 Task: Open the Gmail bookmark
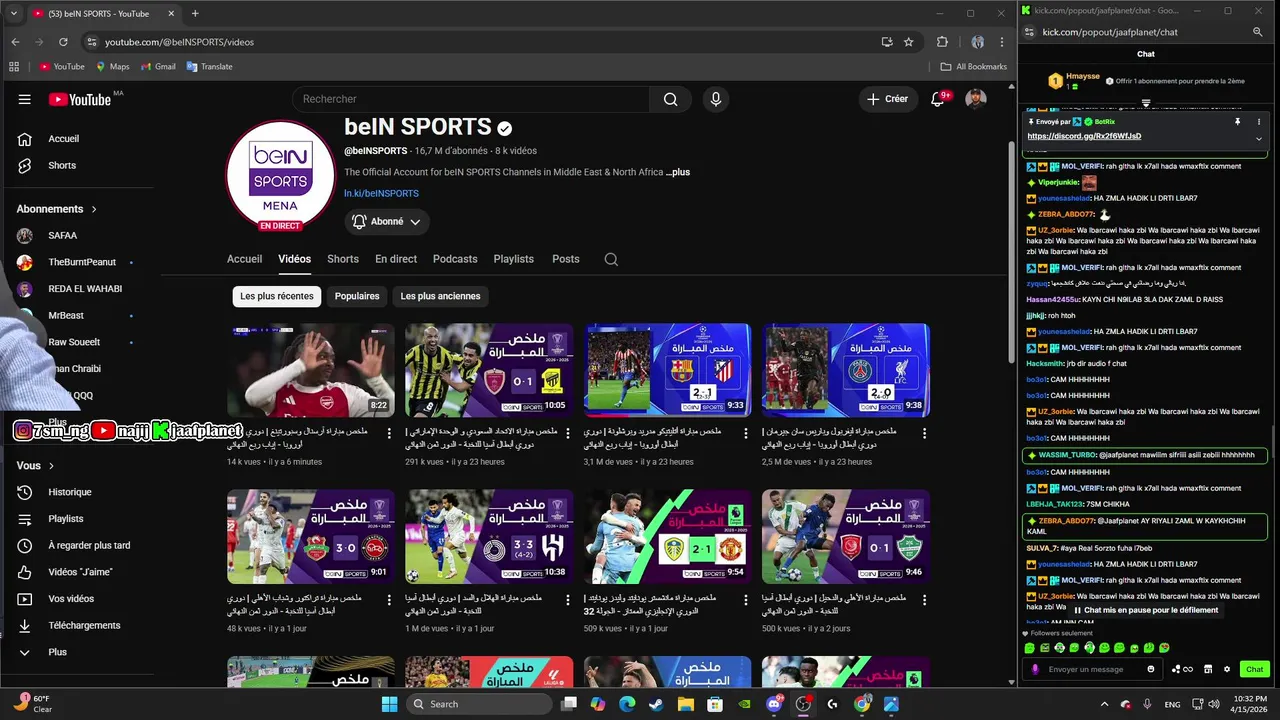158,67
